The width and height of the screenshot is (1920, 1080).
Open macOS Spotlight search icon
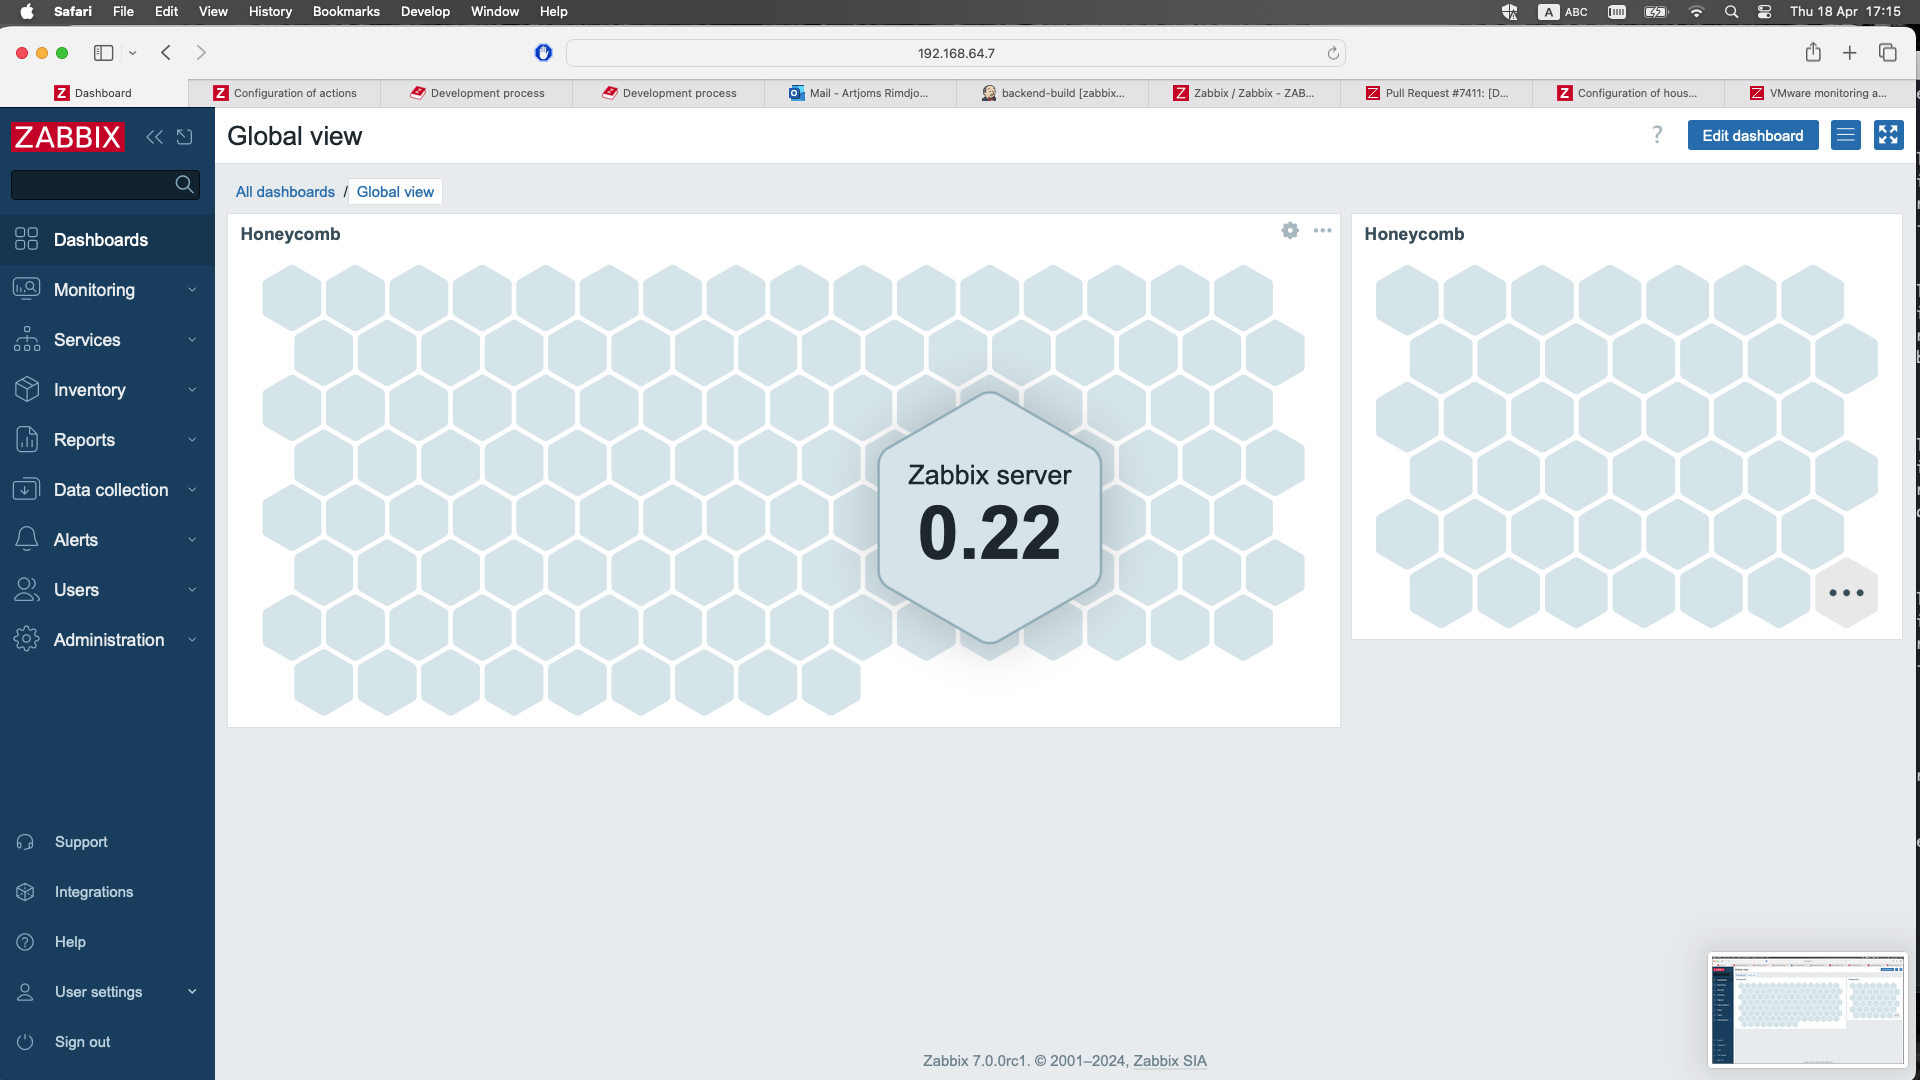point(1731,12)
